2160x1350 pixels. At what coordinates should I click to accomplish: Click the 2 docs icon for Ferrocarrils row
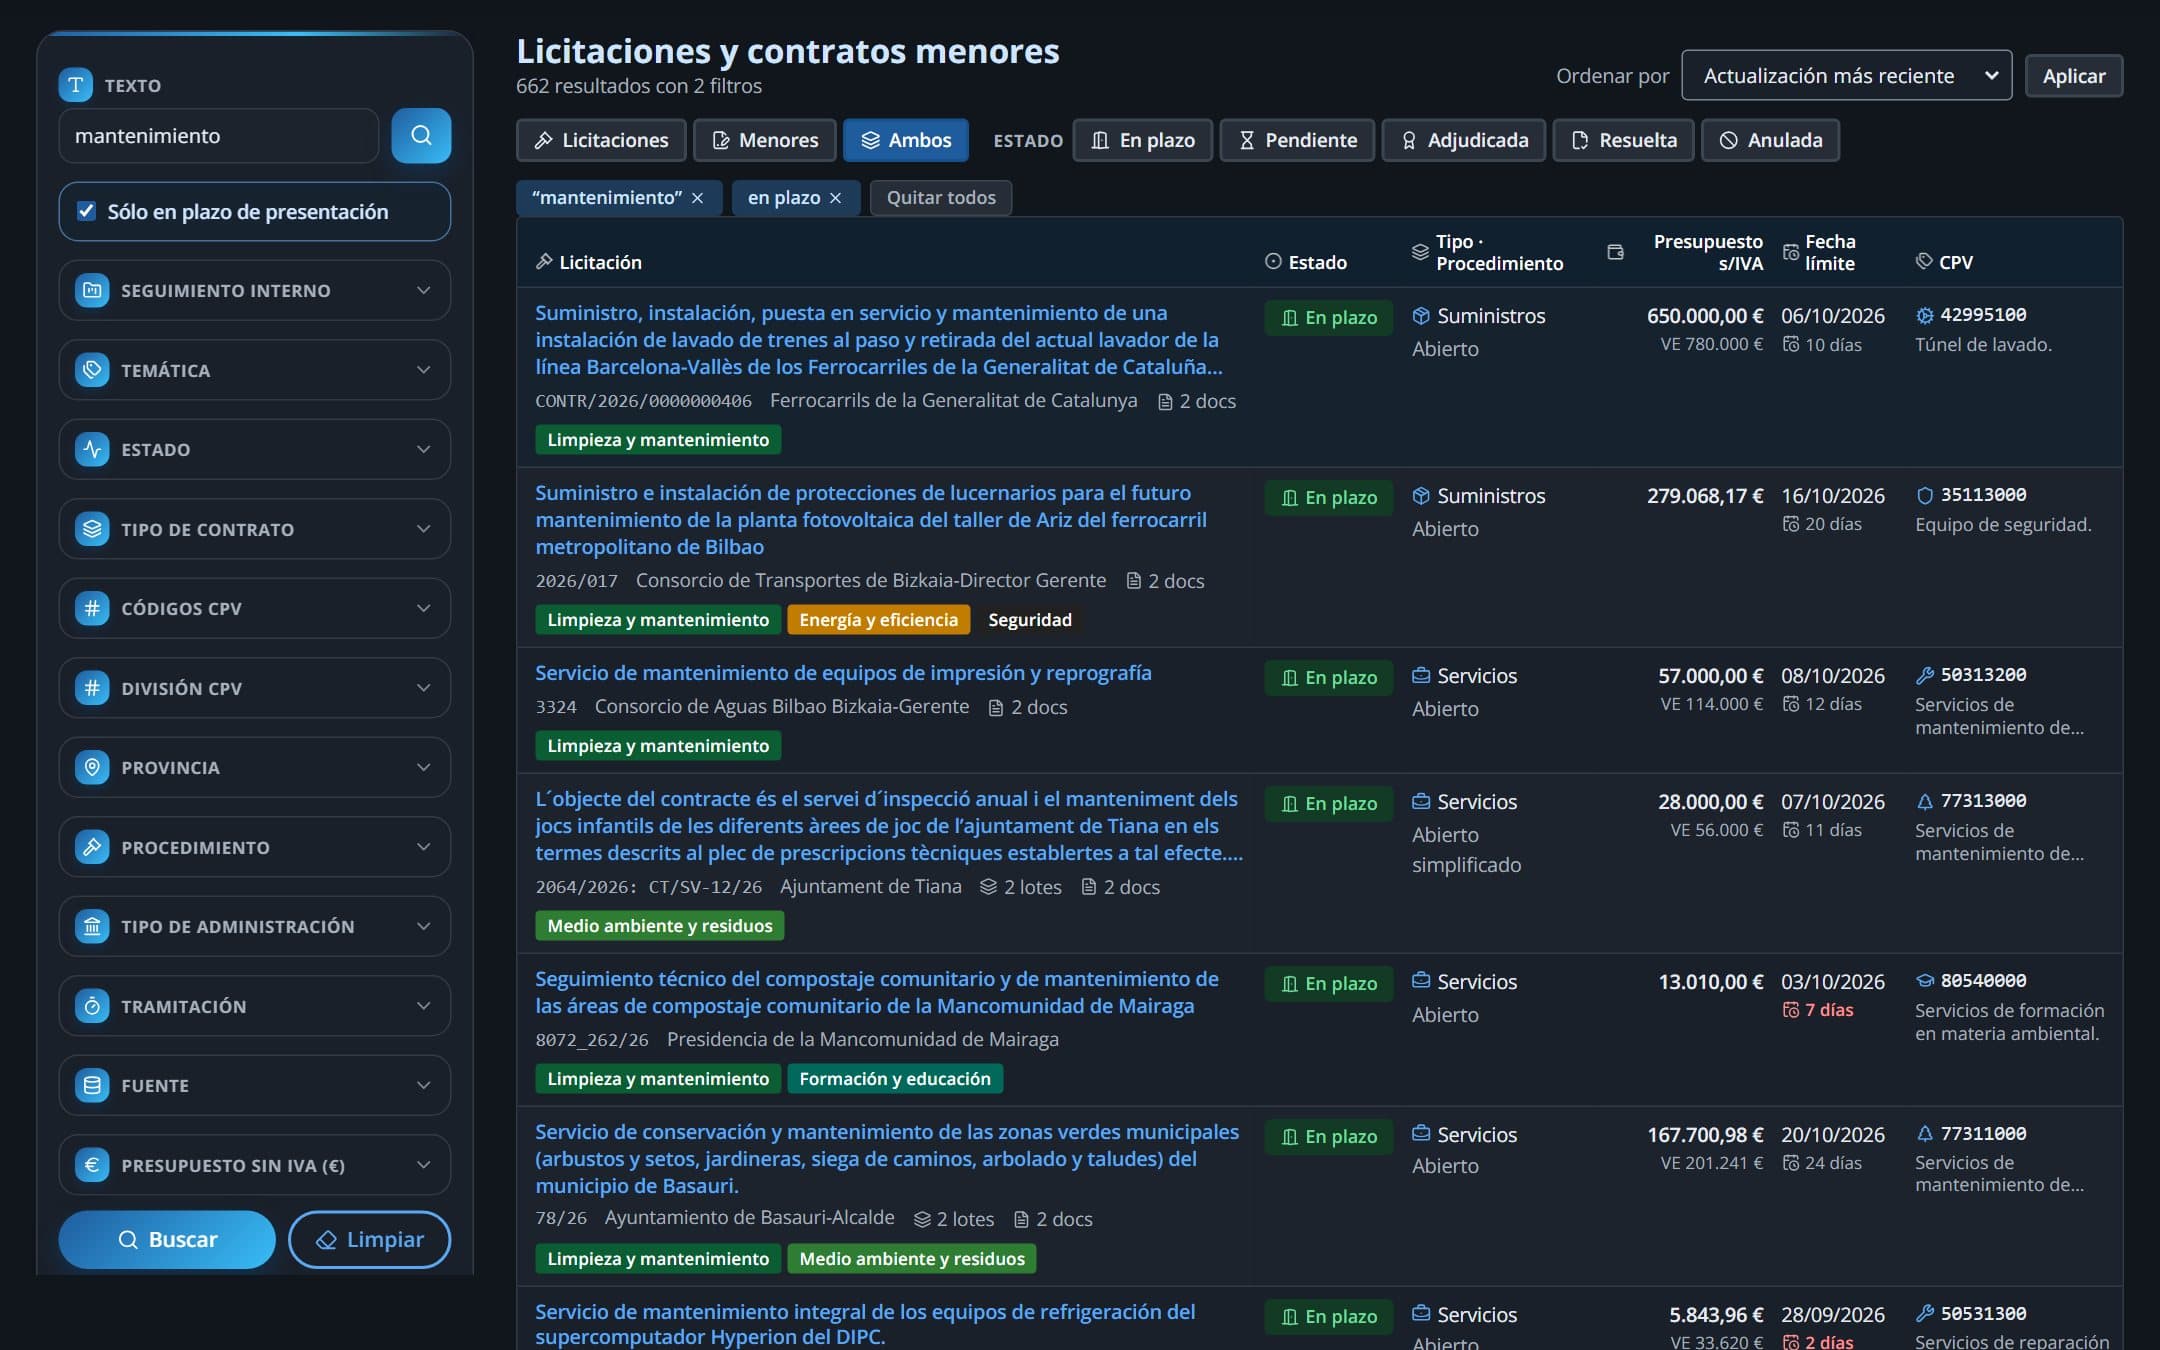(1165, 402)
